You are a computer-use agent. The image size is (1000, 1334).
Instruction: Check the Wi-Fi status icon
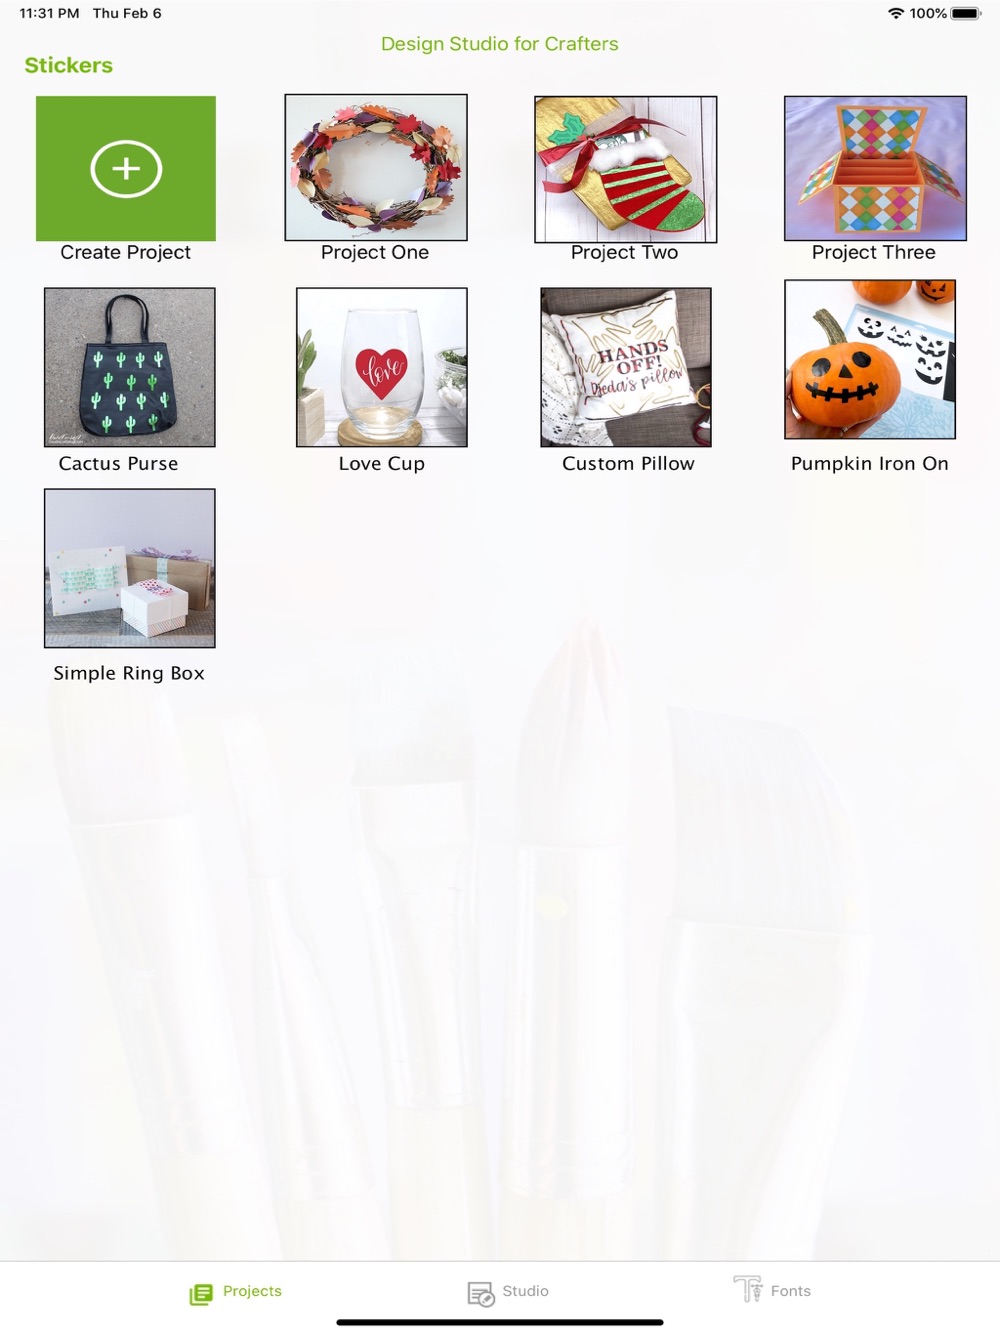click(895, 13)
